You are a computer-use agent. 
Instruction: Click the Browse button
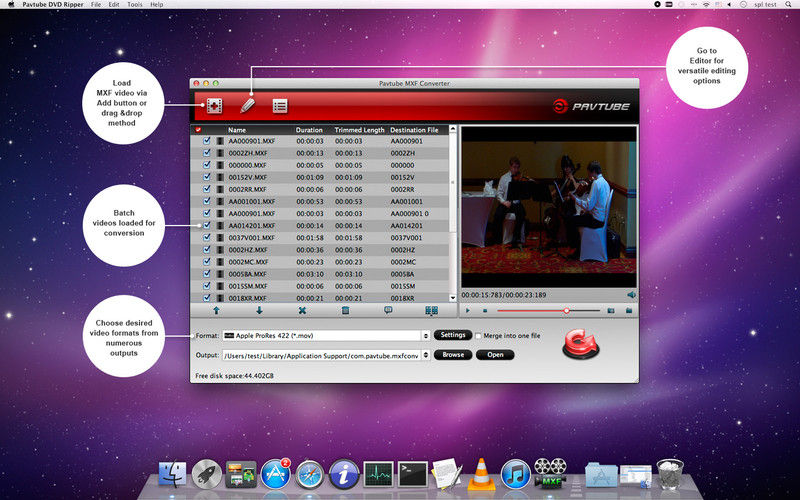click(453, 355)
